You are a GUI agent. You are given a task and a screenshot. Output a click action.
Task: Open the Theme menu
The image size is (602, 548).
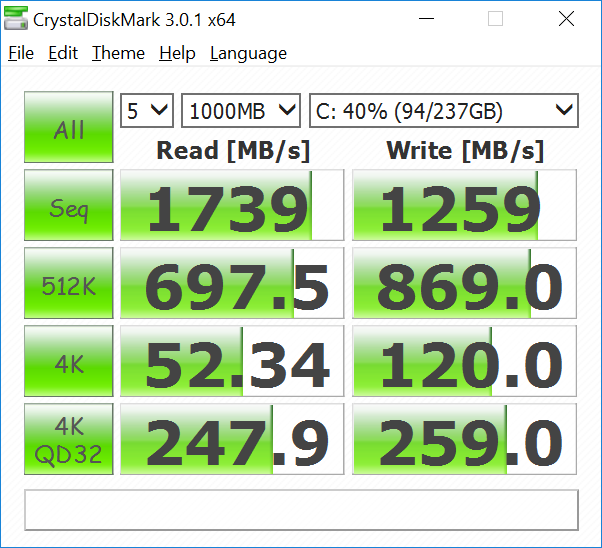118,53
